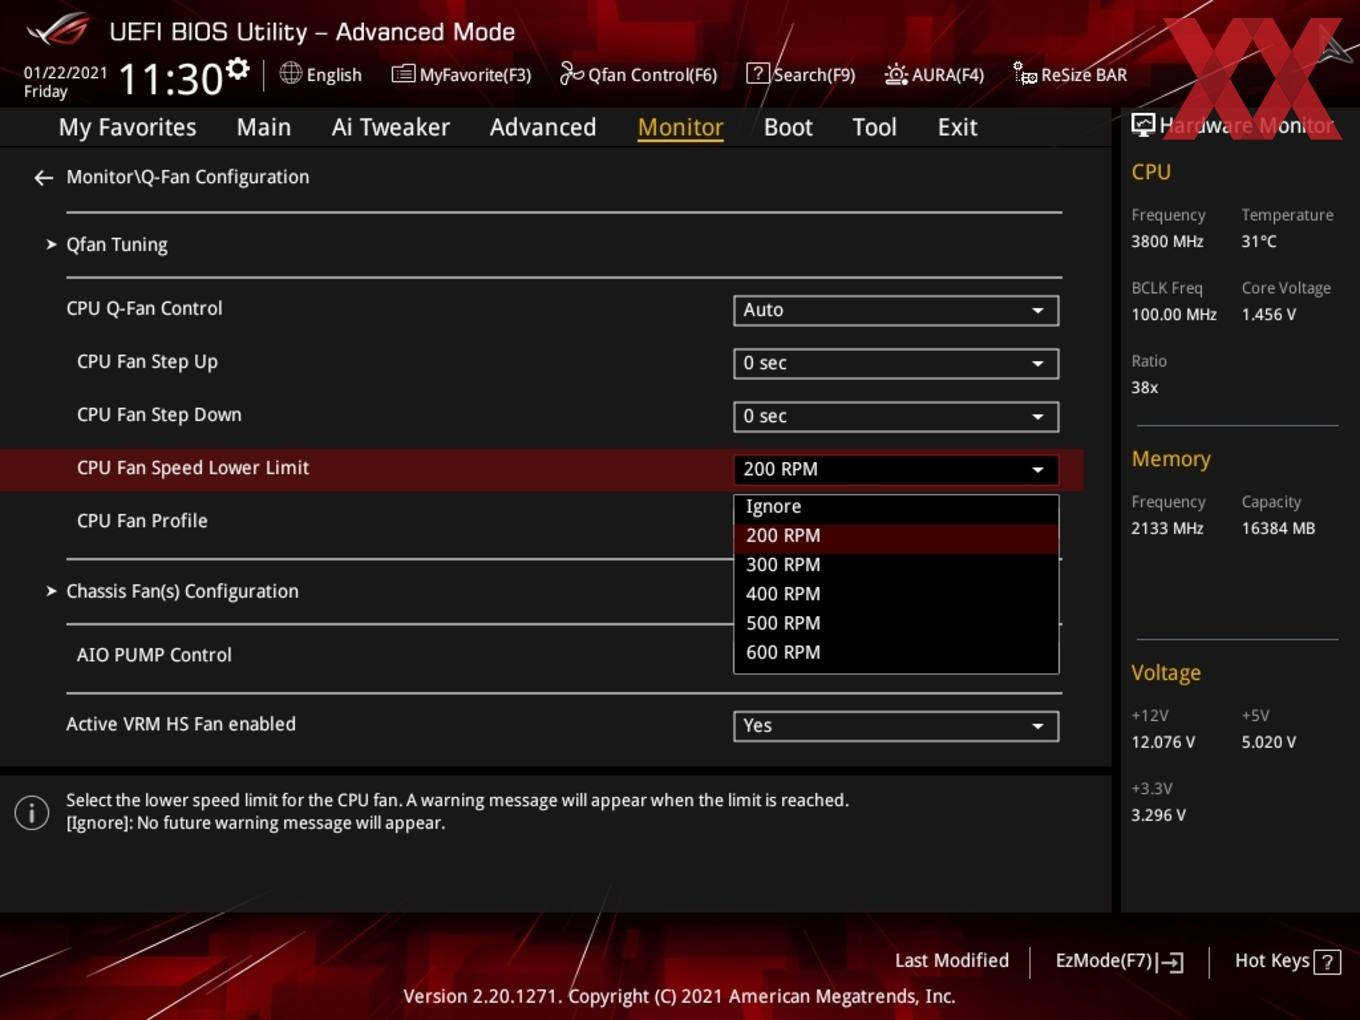Open CPU Fan Step Up dropdown
The width and height of the screenshot is (1360, 1020).
[896, 363]
